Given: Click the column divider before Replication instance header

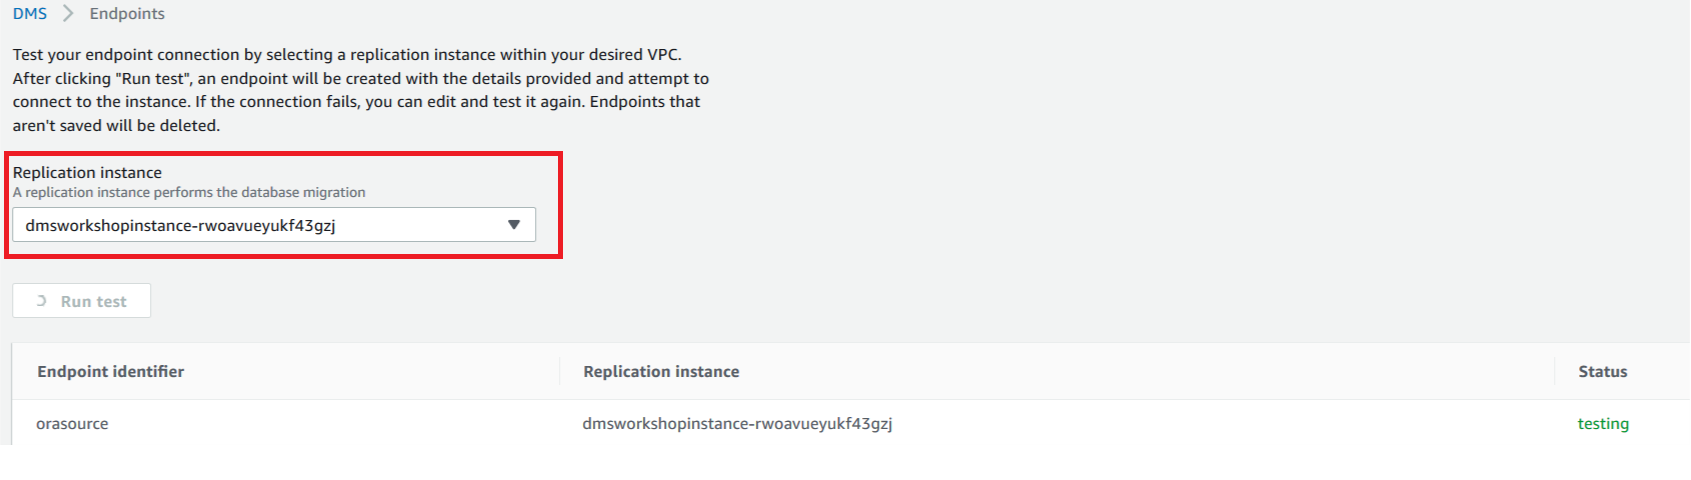Looking at the screenshot, I should tap(559, 372).
